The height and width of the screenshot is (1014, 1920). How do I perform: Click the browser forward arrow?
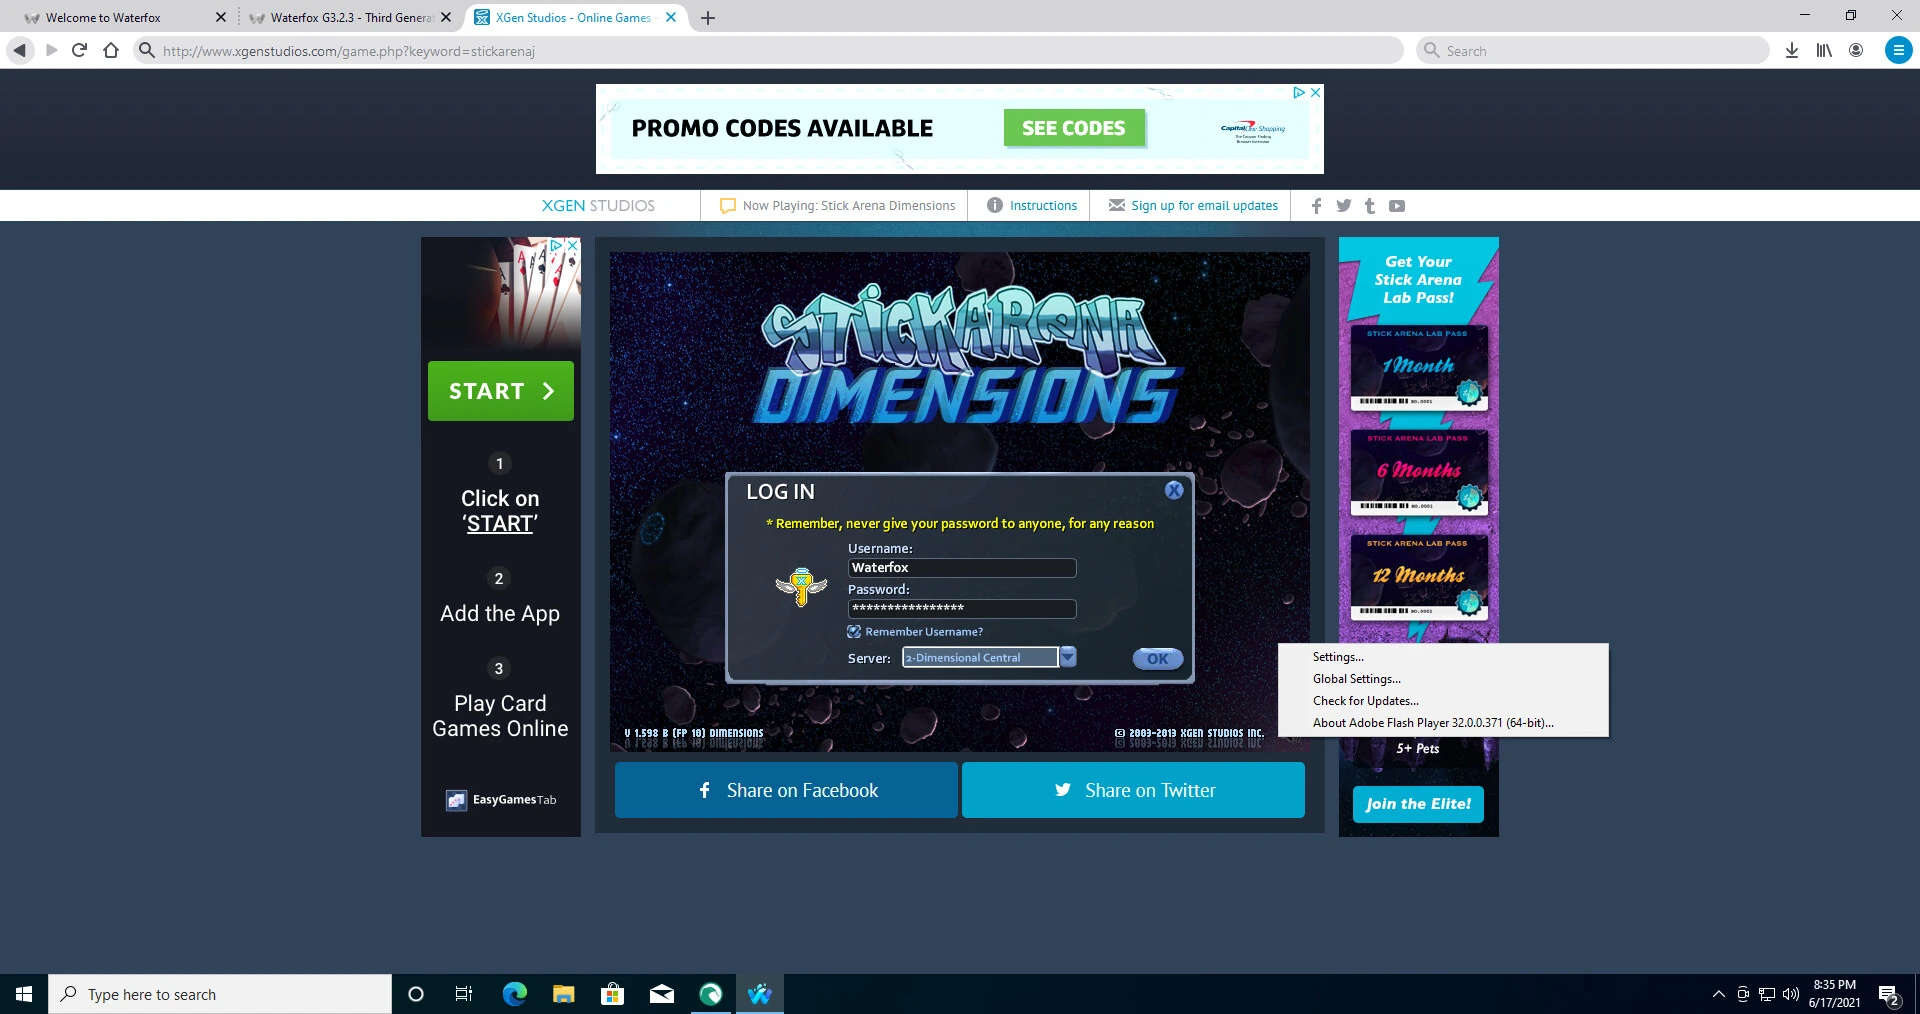click(x=51, y=50)
